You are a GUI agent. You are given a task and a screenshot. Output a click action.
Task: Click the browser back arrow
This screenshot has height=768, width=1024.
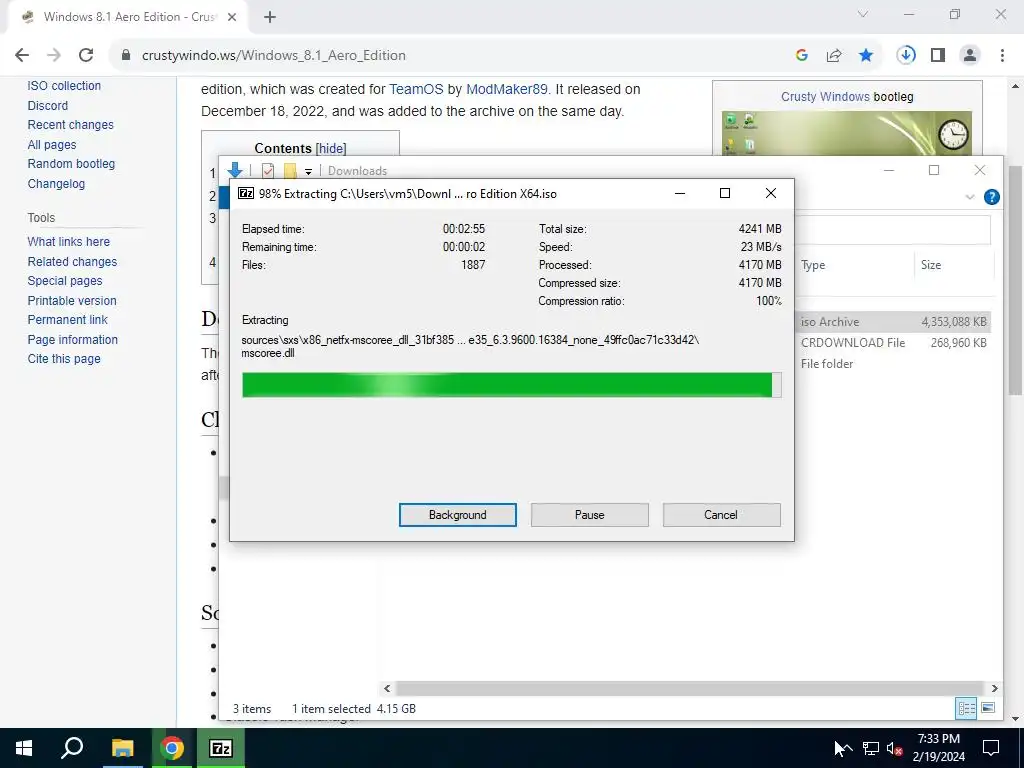[22, 56]
